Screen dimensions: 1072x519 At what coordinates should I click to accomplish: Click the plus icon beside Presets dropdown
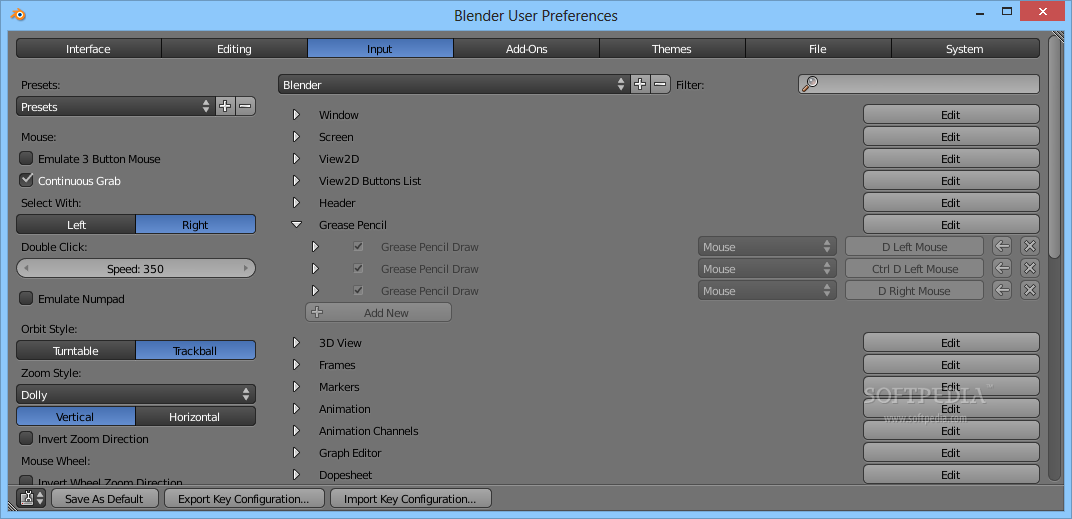tap(226, 107)
